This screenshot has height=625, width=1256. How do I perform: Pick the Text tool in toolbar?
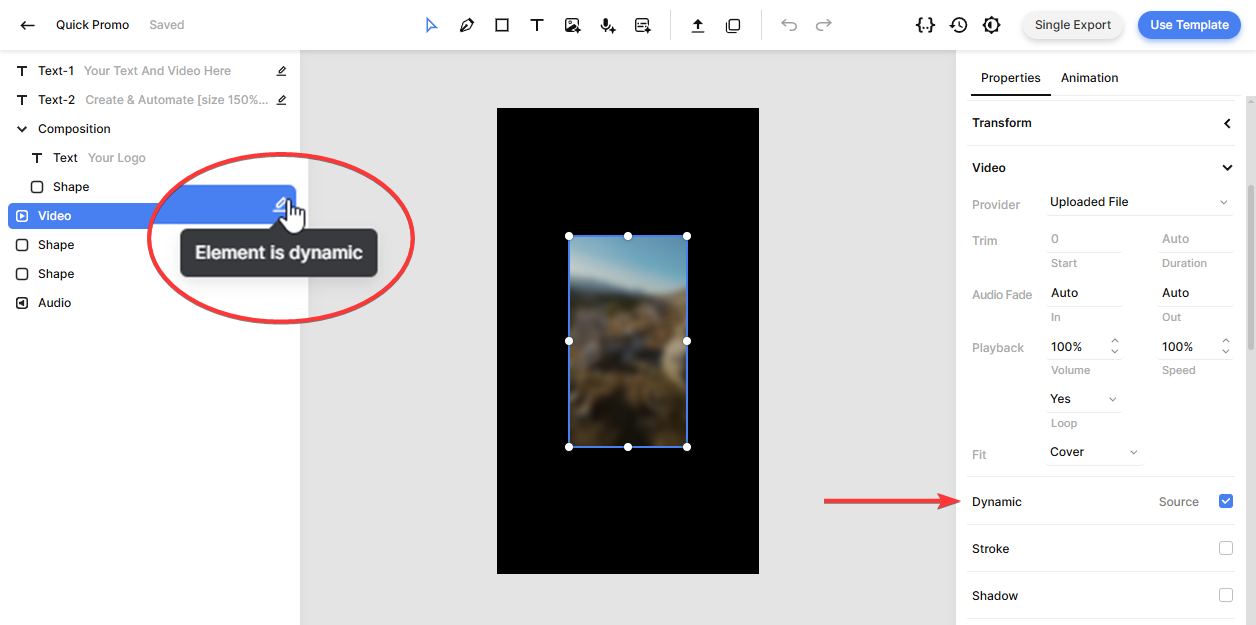(x=537, y=25)
